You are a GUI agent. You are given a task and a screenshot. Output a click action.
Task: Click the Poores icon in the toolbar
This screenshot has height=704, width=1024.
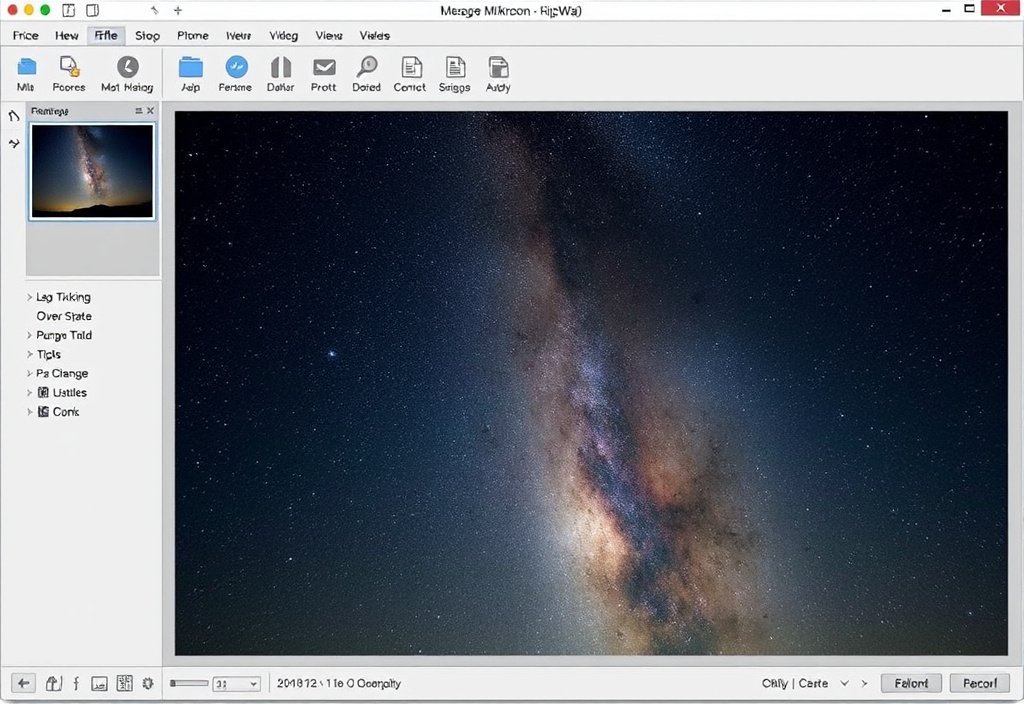[68, 73]
